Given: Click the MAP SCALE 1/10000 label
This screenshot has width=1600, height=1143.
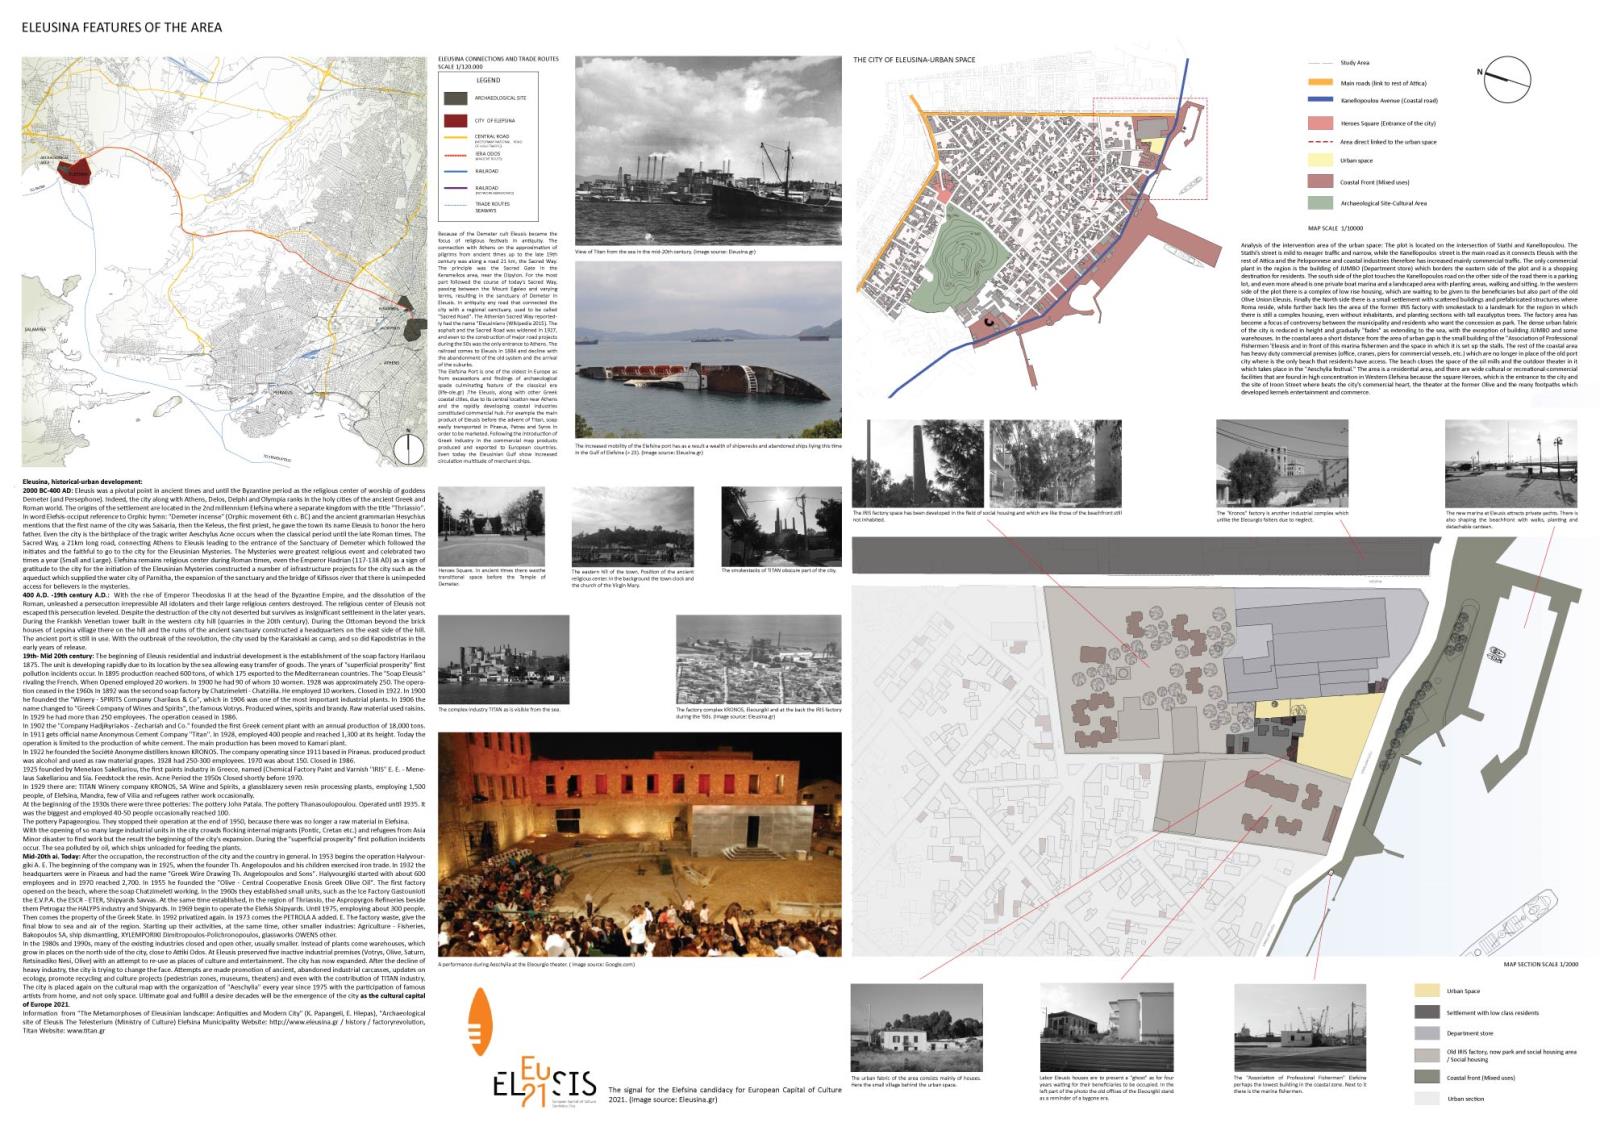Looking at the screenshot, I should point(1335,228).
